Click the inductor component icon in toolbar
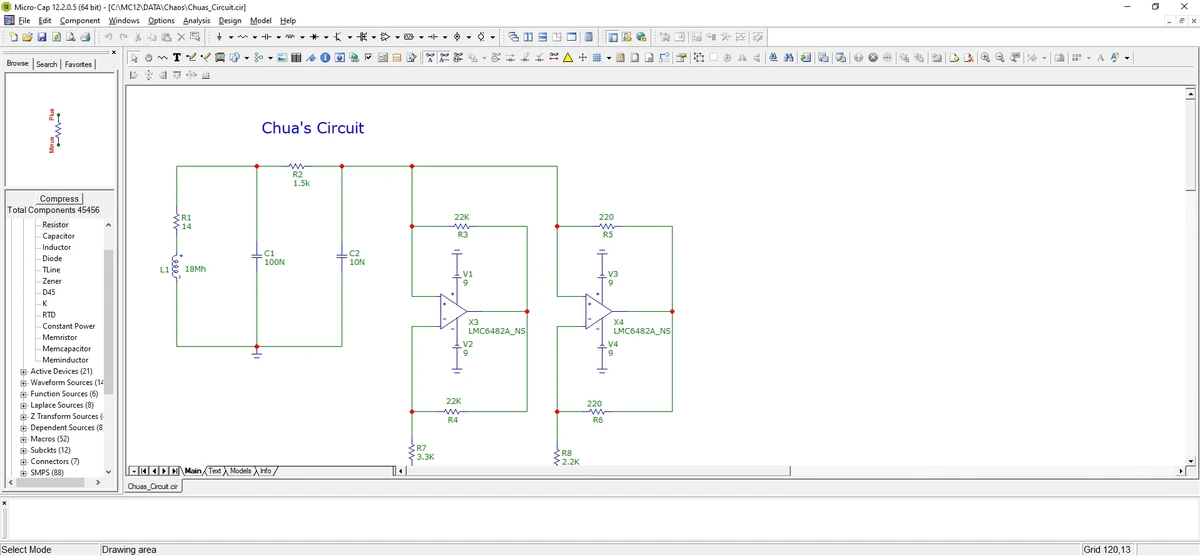This screenshot has height=556, width=1200. (290, 37)
